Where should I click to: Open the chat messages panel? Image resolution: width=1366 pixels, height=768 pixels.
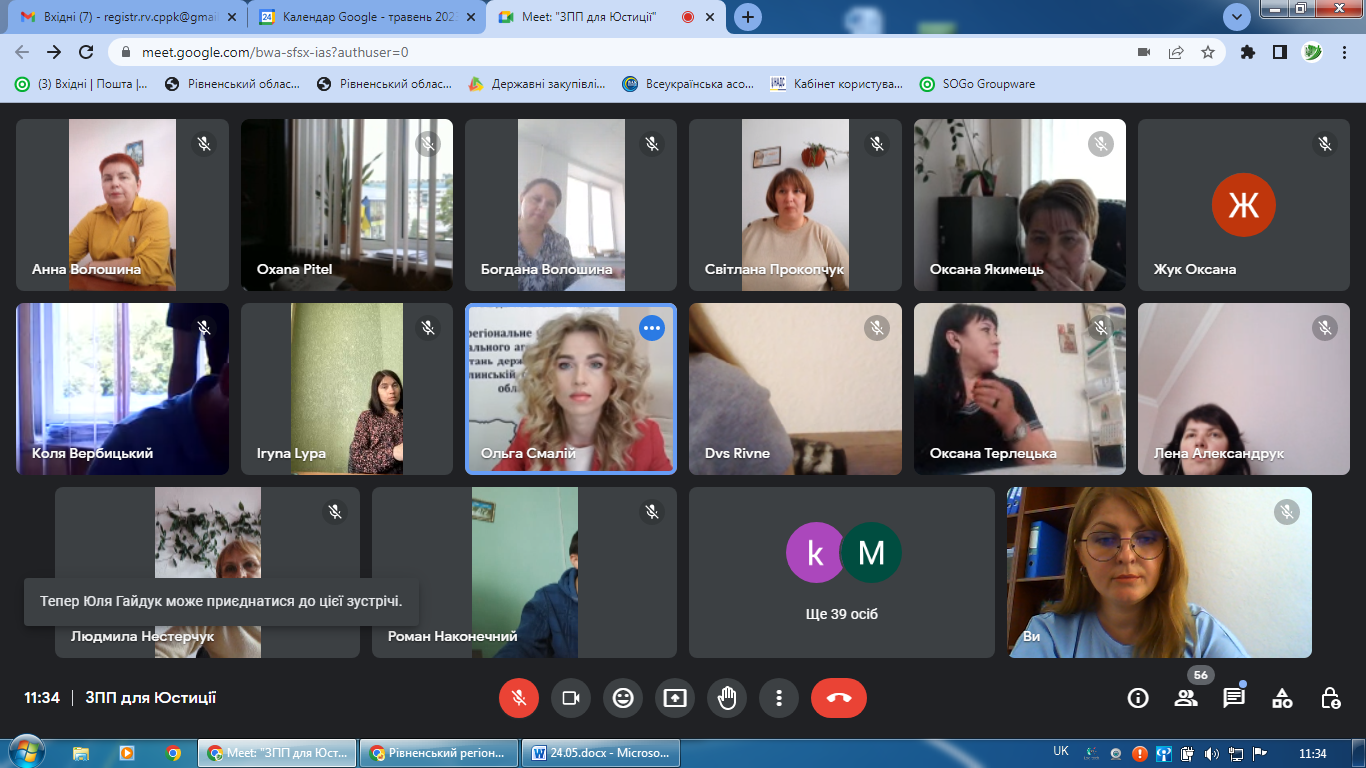[x=1234, y=698]
